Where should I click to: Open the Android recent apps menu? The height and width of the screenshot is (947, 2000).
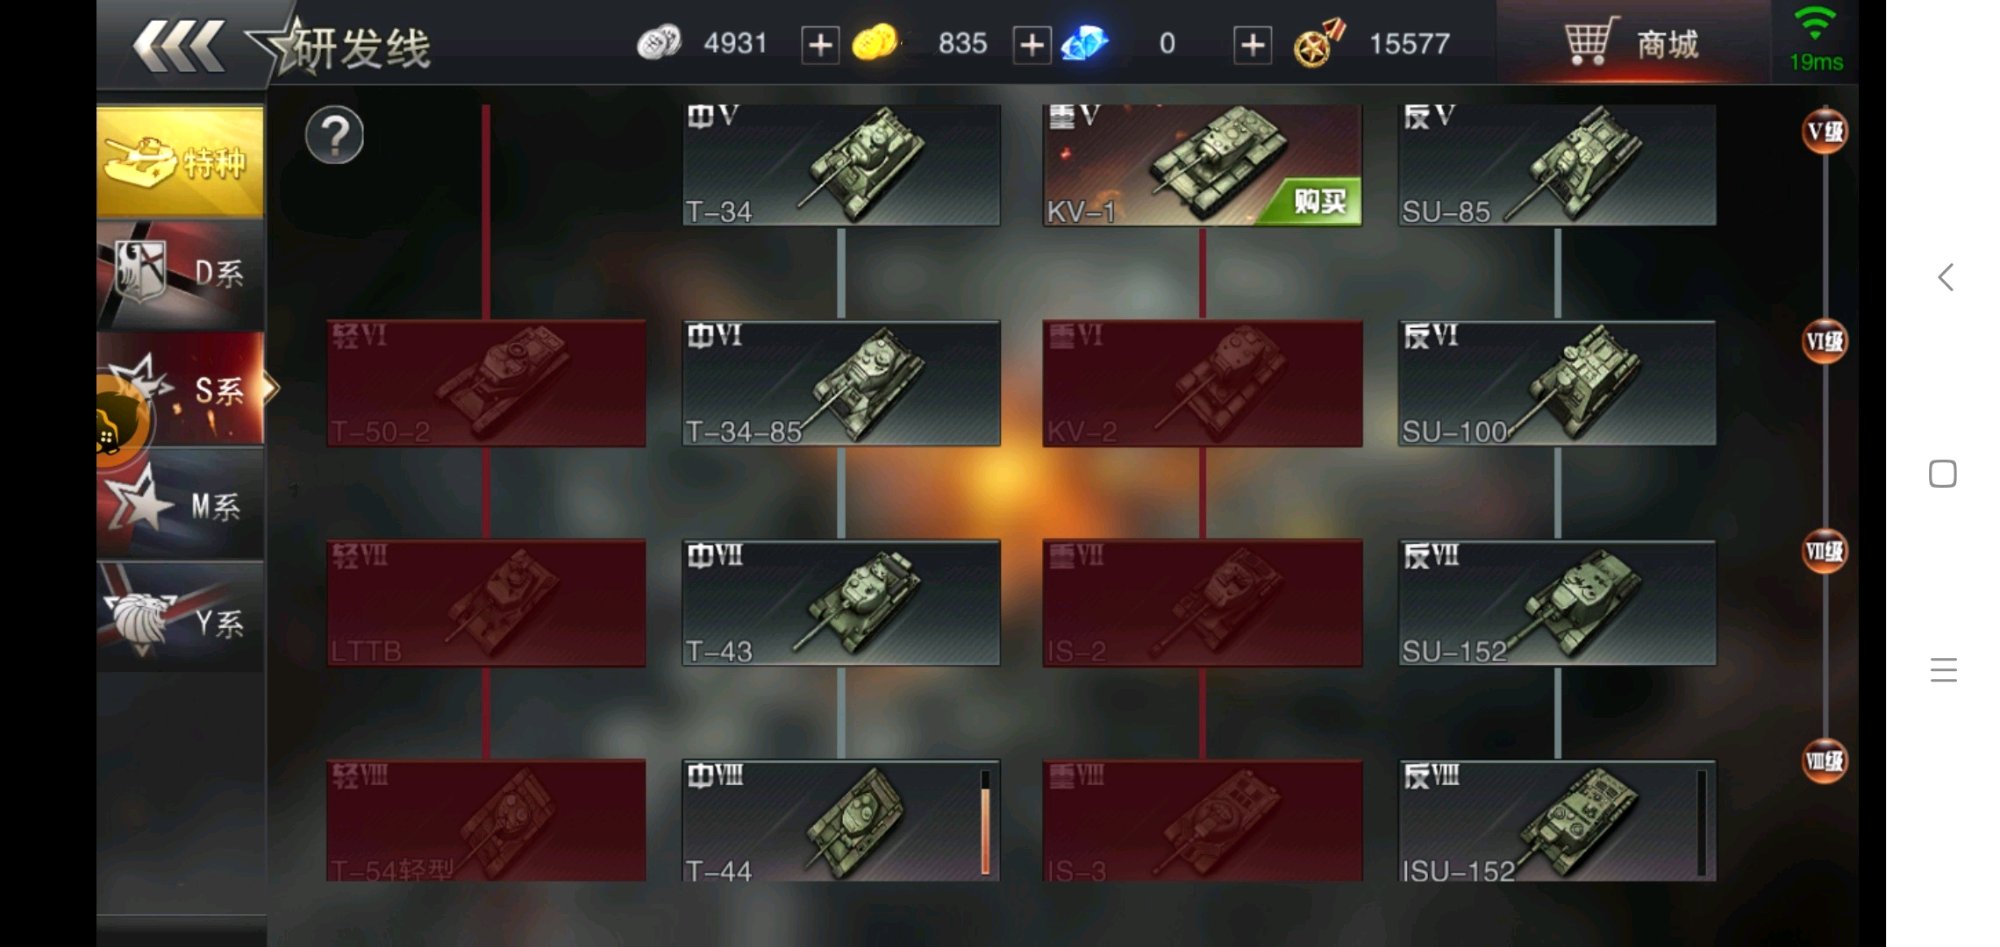[x=1943, y=670]
